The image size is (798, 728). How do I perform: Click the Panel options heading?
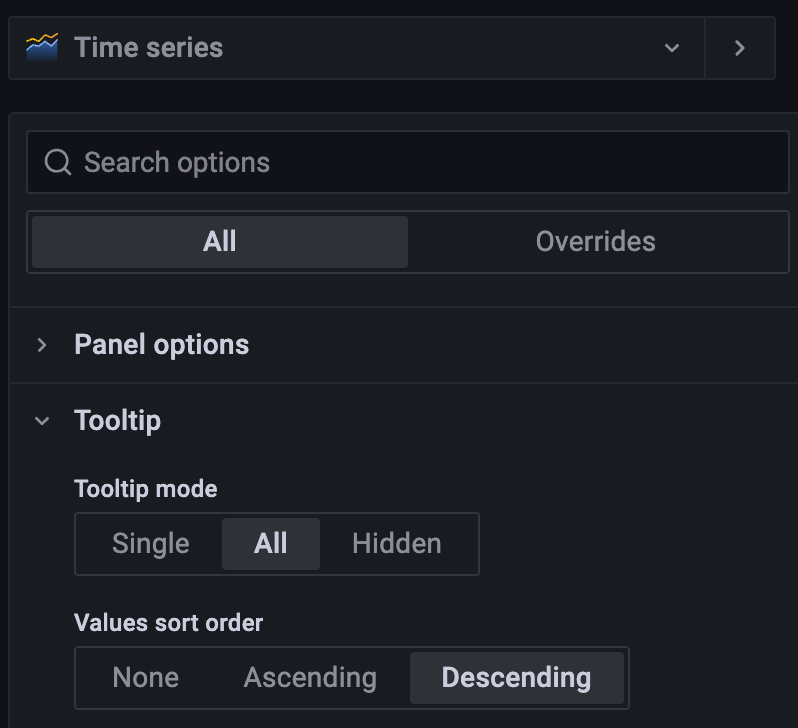161,345
